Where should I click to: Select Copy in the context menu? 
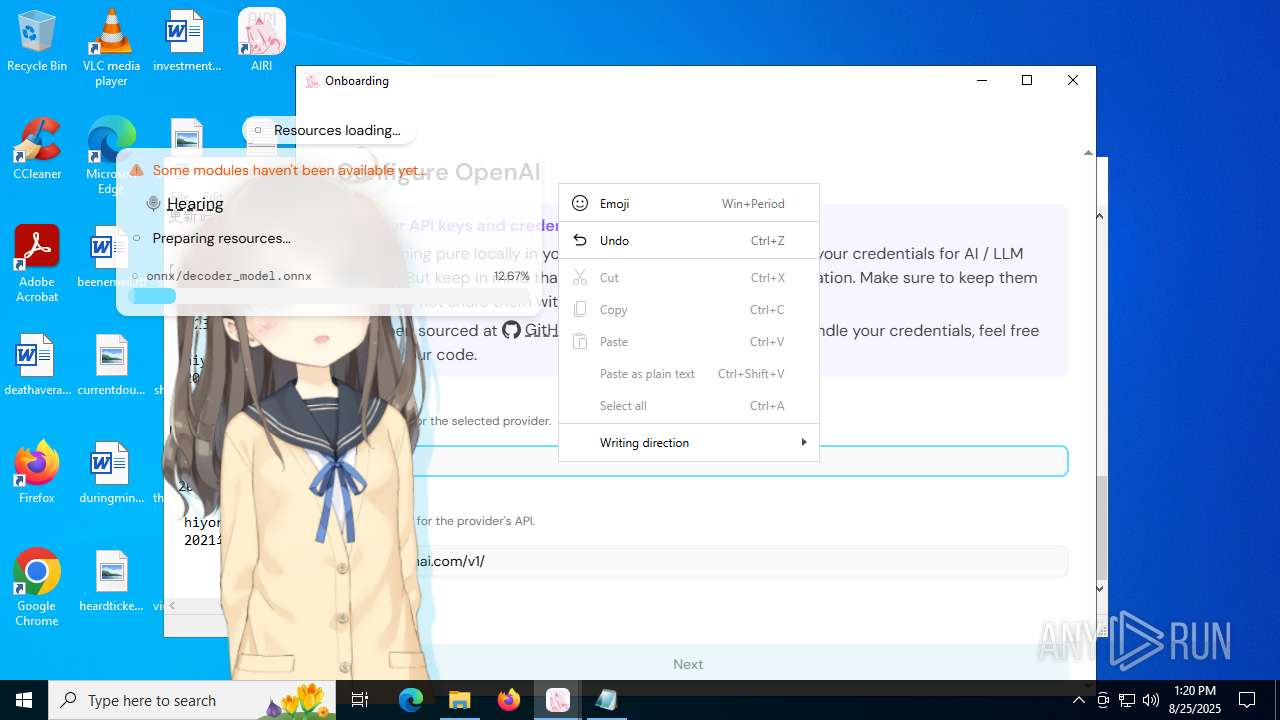tap(689, 310)
